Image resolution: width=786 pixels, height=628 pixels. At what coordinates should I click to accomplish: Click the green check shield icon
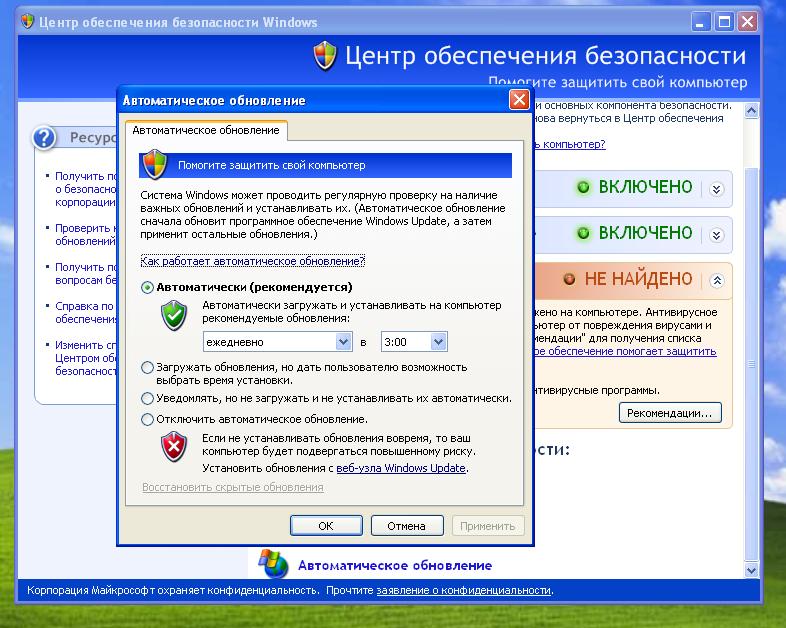(x=173, y=315)
